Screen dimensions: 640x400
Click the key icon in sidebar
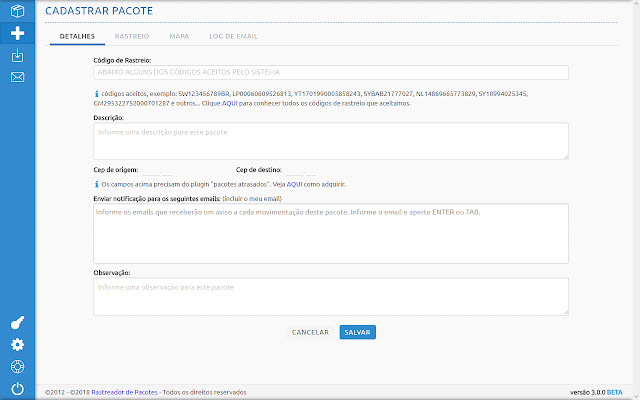17,322
